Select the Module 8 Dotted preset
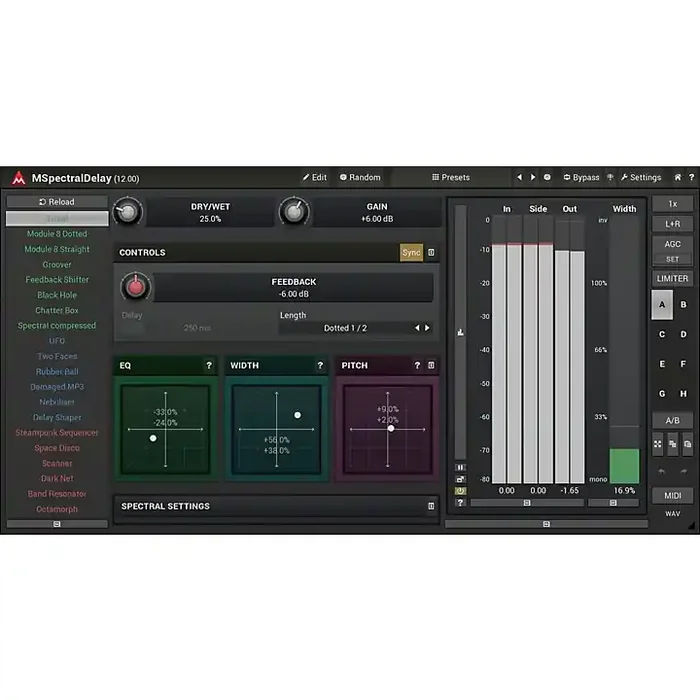 (57, 233)
